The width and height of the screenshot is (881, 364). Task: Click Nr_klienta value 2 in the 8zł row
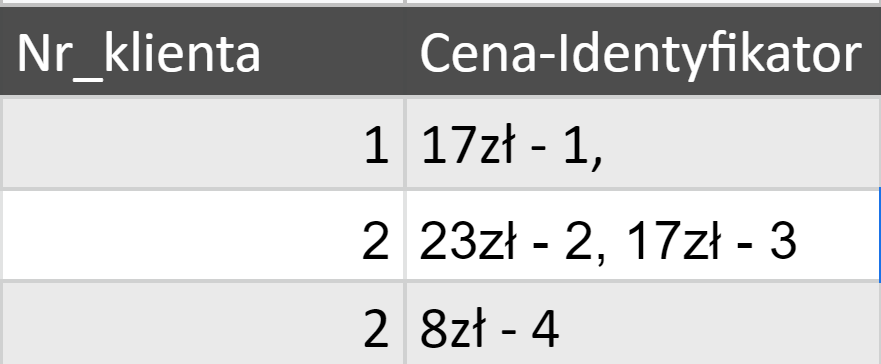point(203,324)
